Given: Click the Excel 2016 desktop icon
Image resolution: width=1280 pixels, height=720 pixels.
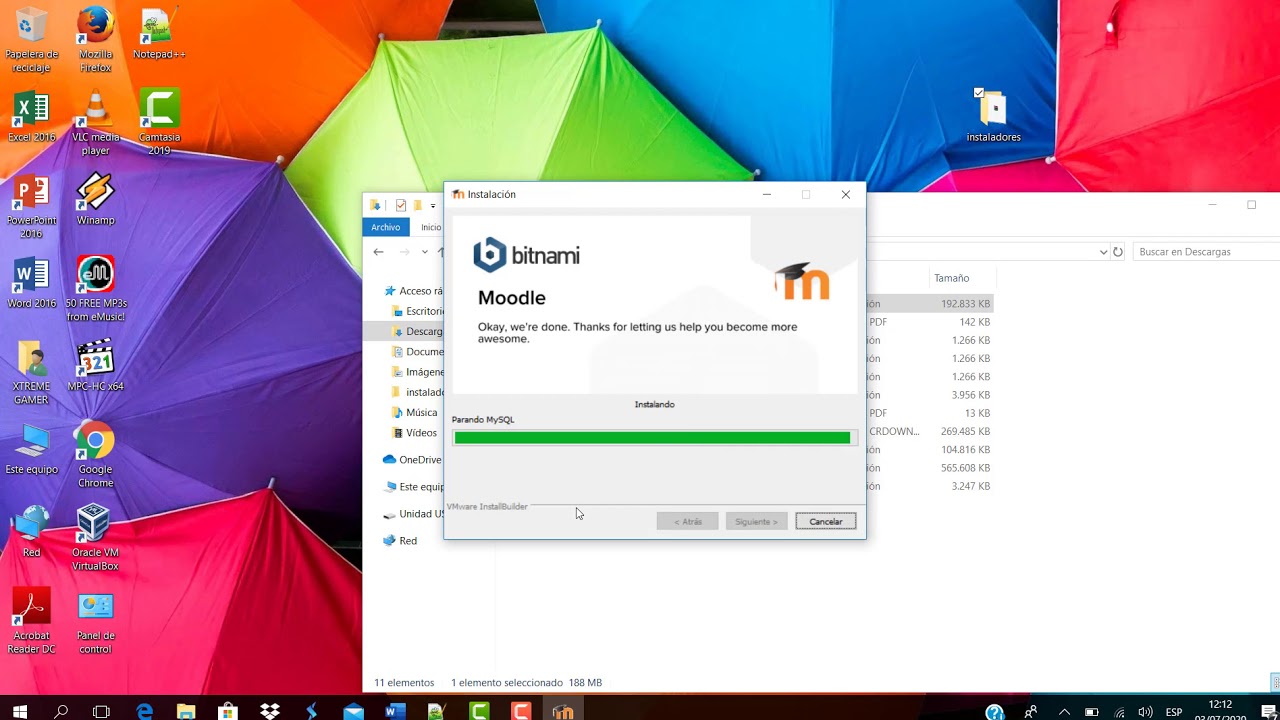Looking at the screenshot, I should tap(32, 117).
